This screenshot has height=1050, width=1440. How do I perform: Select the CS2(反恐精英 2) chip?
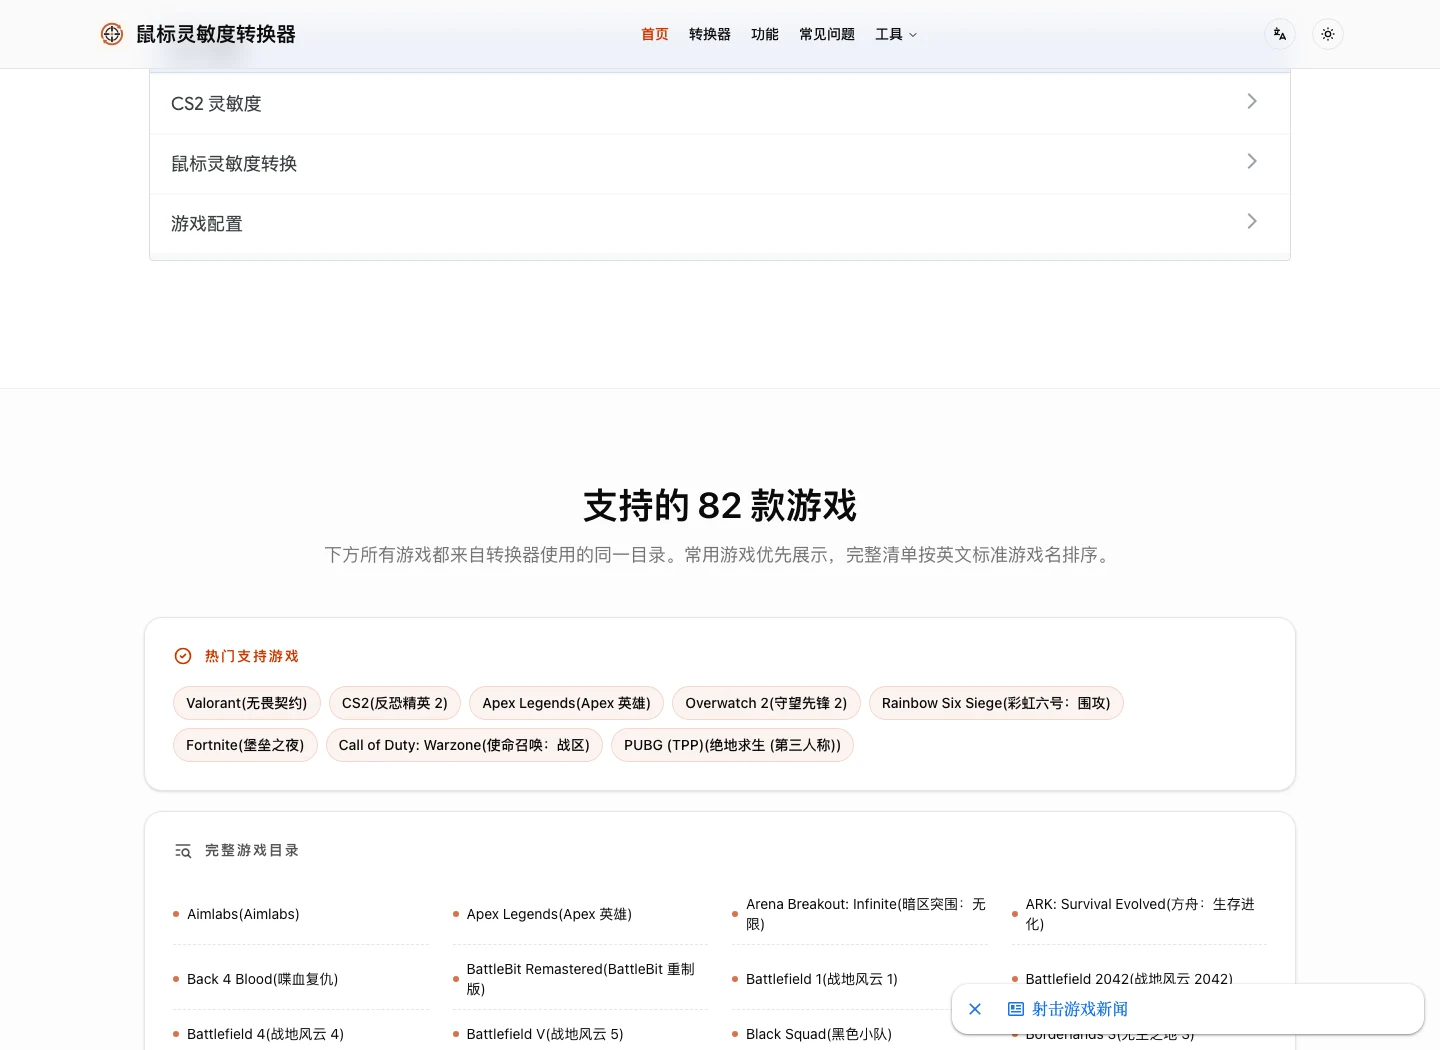pos(395,703)
